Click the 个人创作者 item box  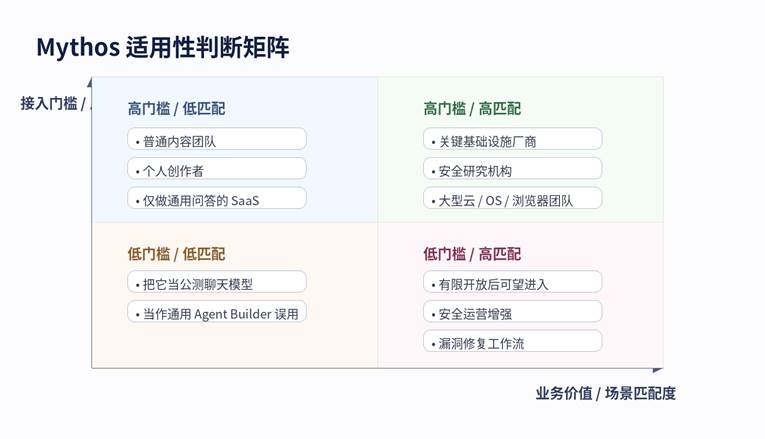(x=217, y=170)
